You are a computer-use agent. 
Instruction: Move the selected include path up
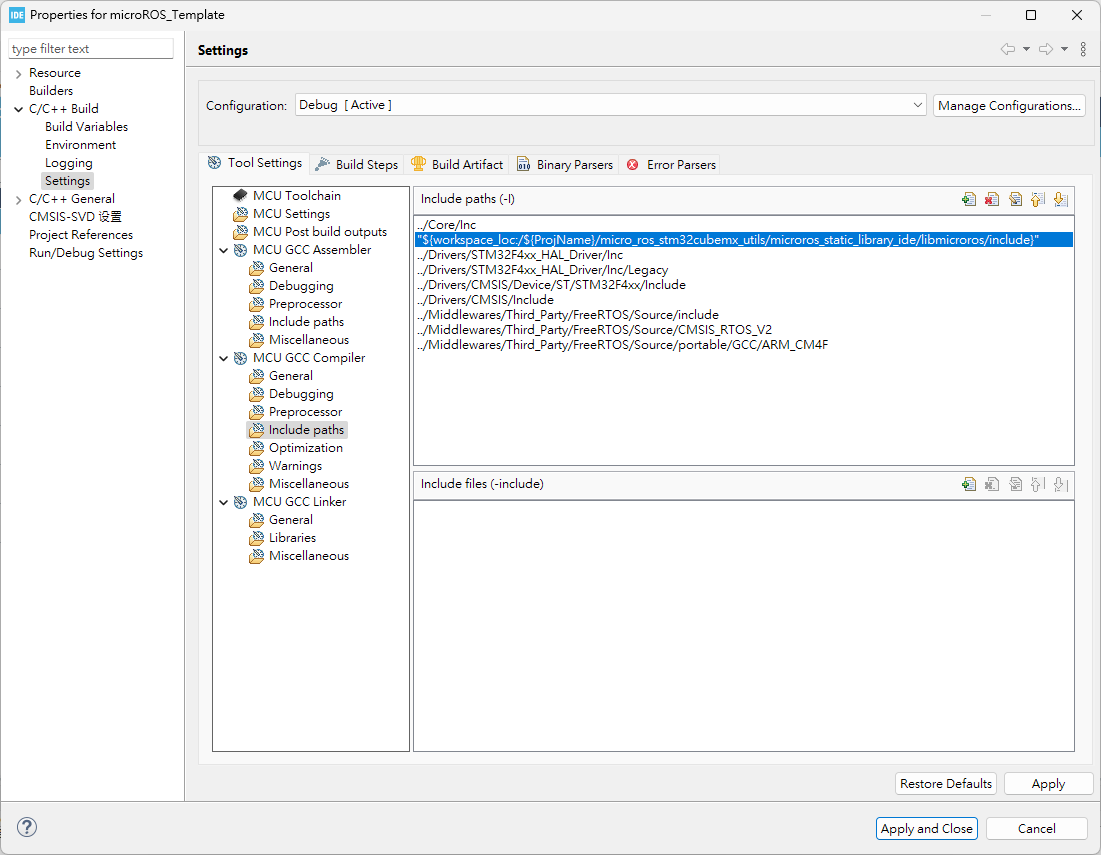(1038, 199)
